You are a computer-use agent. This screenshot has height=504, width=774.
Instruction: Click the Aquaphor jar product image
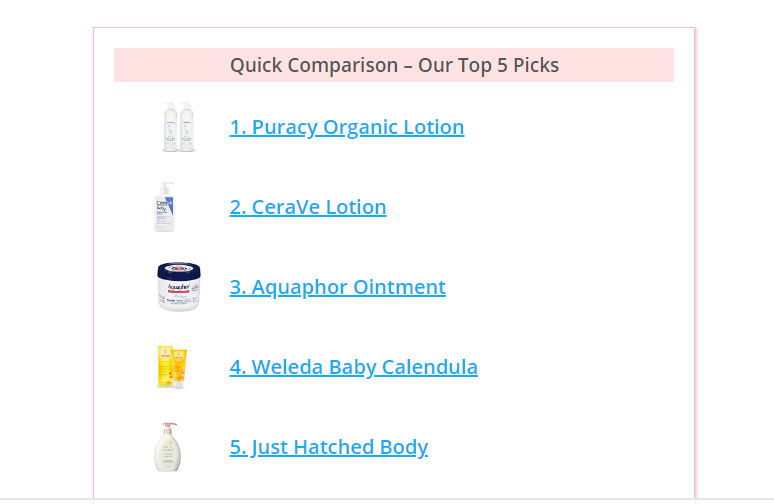[x=179, y=287]
